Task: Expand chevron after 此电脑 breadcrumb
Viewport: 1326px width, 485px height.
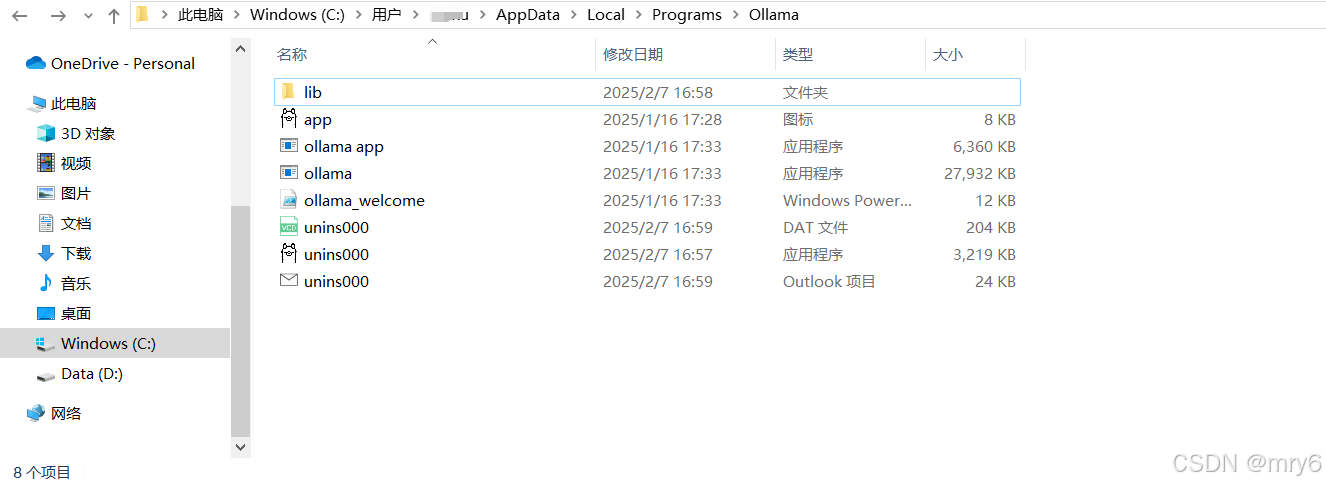Action: [237, 15]
